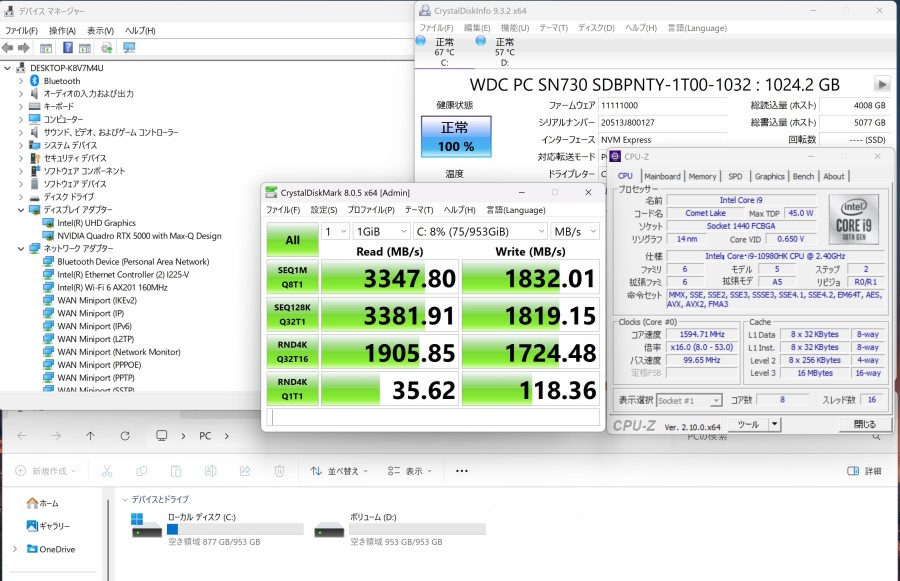Select the Bluetooth device category icon

tap(34, 81)
